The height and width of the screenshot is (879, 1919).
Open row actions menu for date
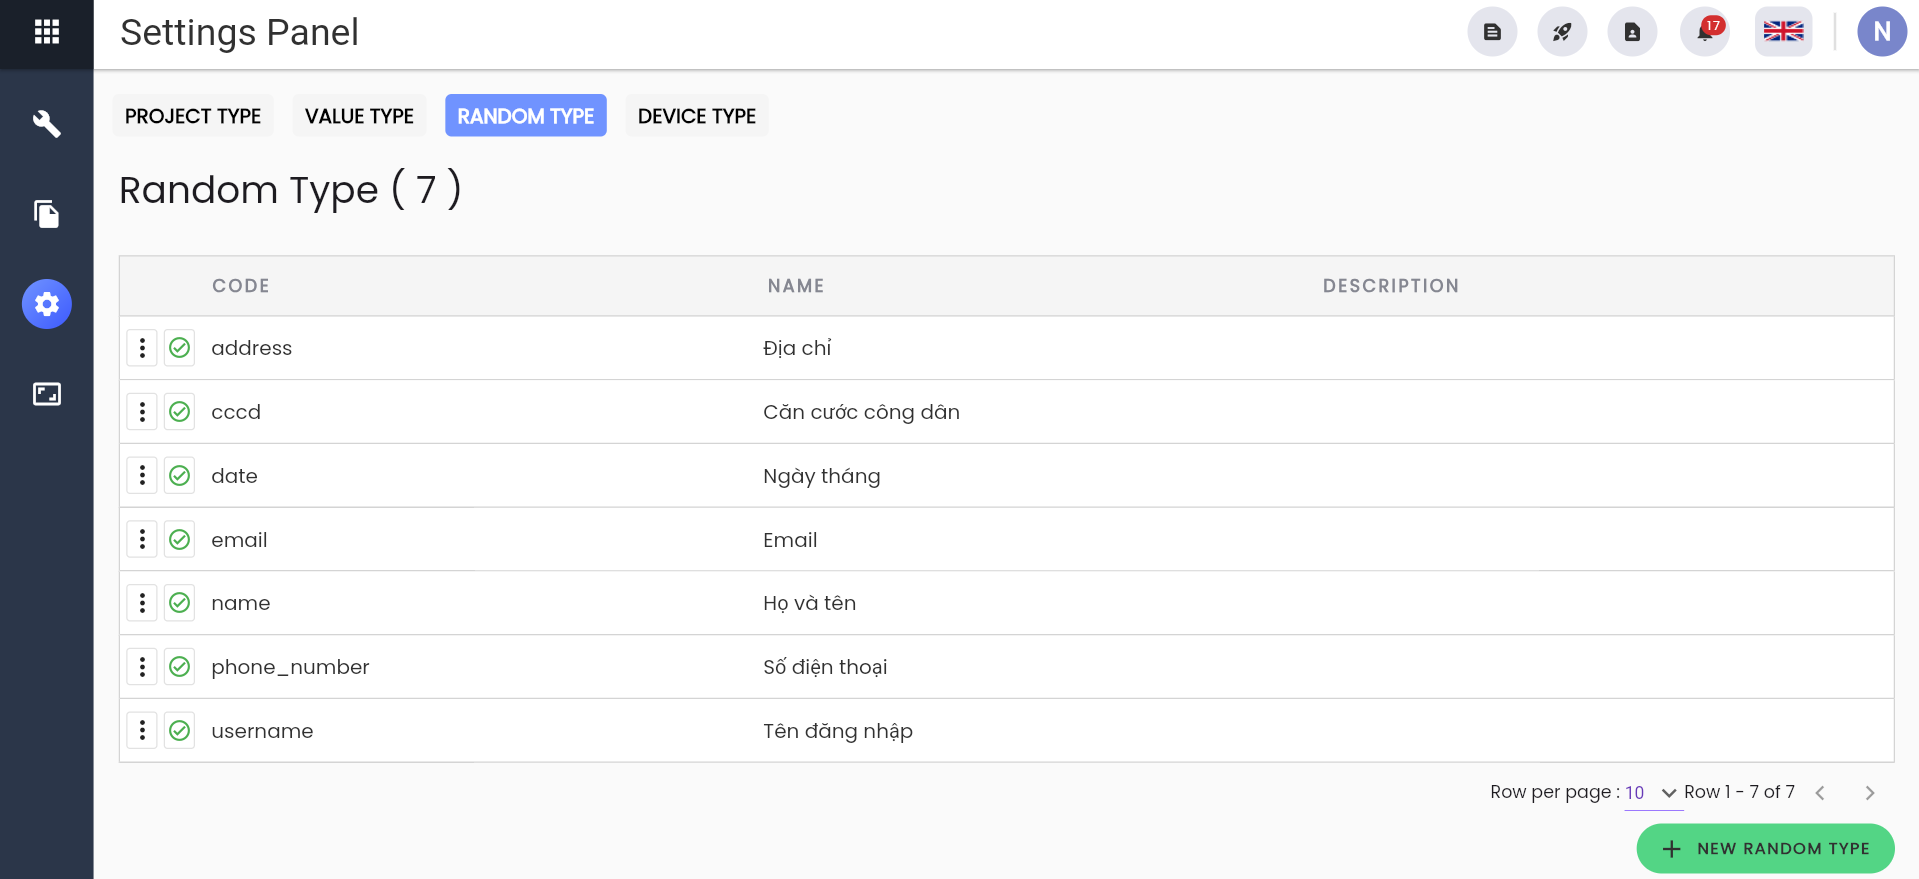click(x=142, y=476)
